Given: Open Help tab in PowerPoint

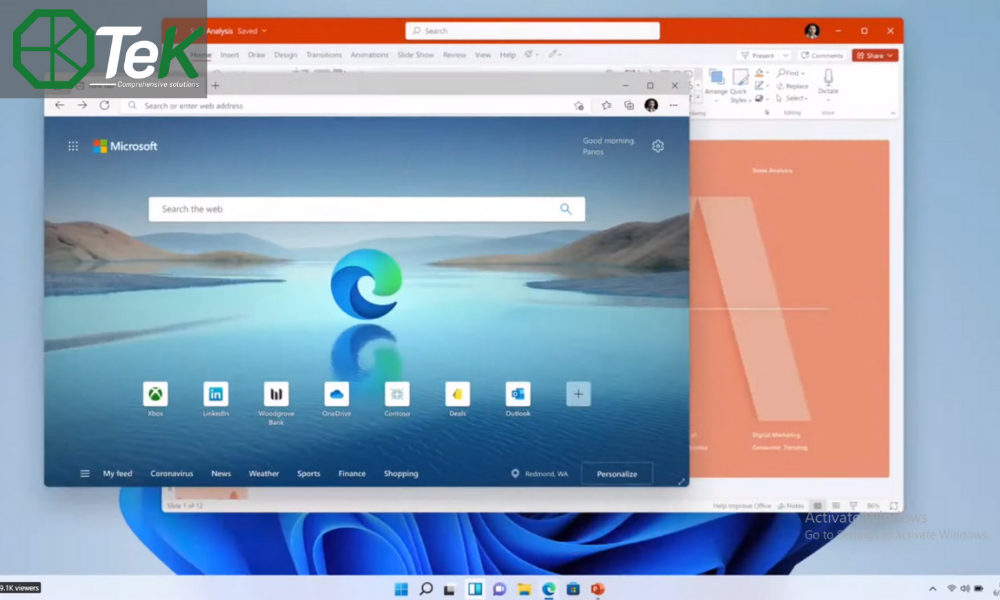Looking at the screenshot, I should pyautogui.click(x=508, y=55).
